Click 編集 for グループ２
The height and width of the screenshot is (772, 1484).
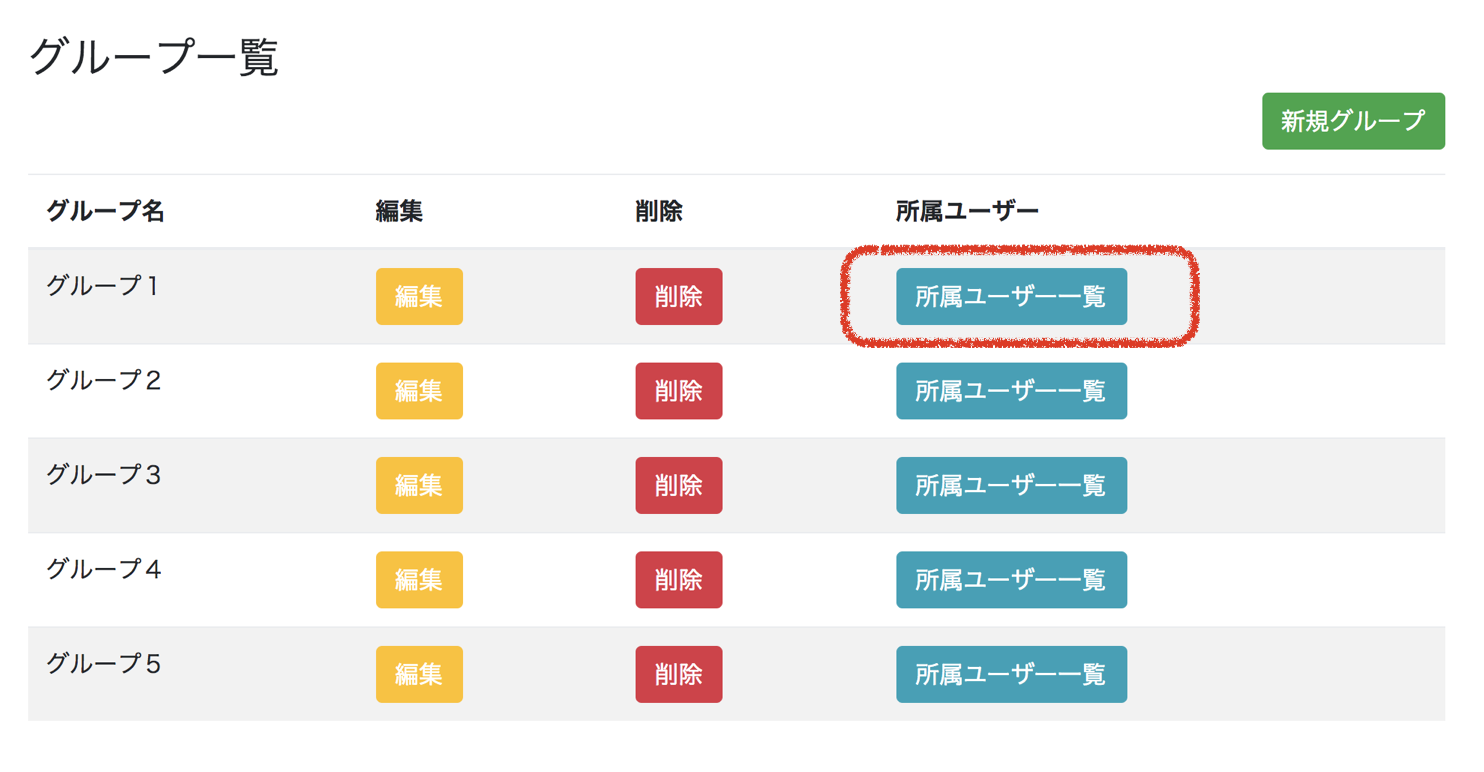[419, 391]
